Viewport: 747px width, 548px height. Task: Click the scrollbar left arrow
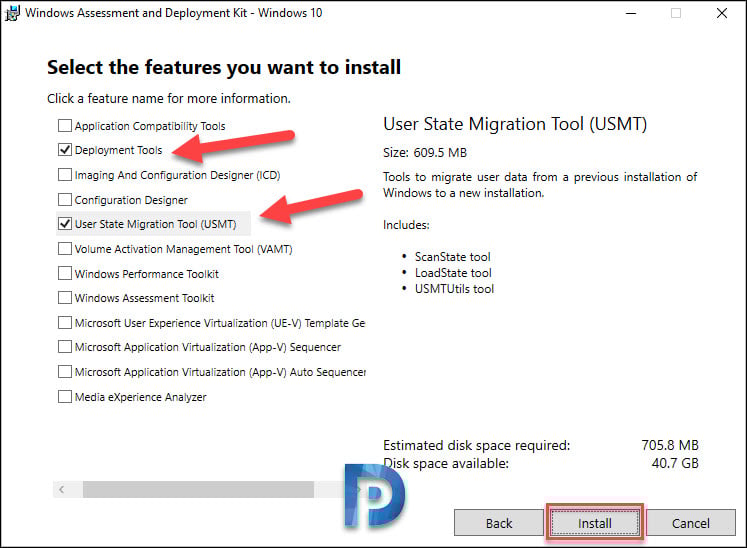61,489
